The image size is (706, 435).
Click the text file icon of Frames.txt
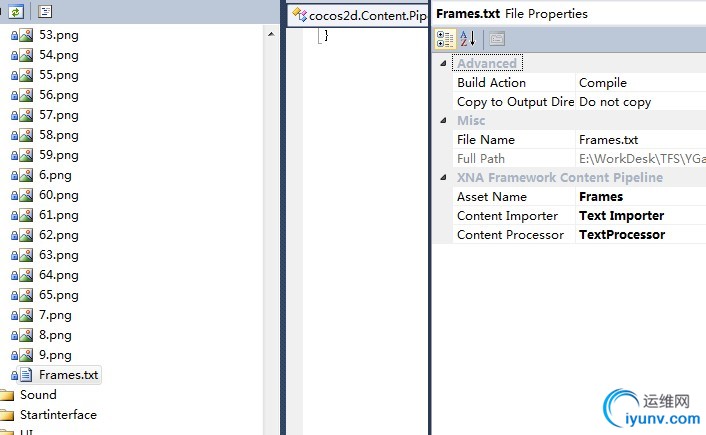click(26, 375)
